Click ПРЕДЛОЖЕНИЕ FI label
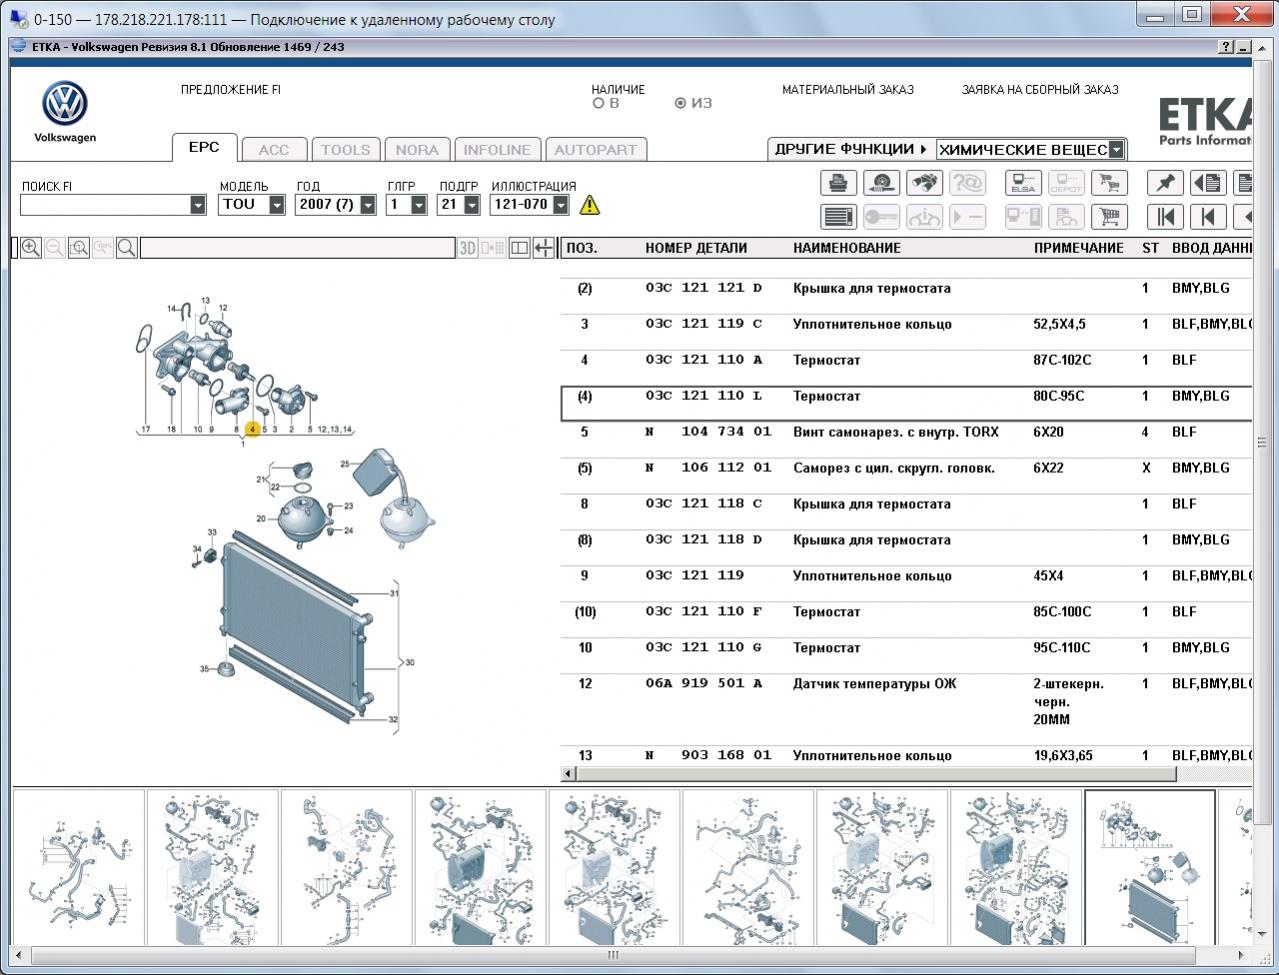The image size is (1279, 975). (231, 90)
